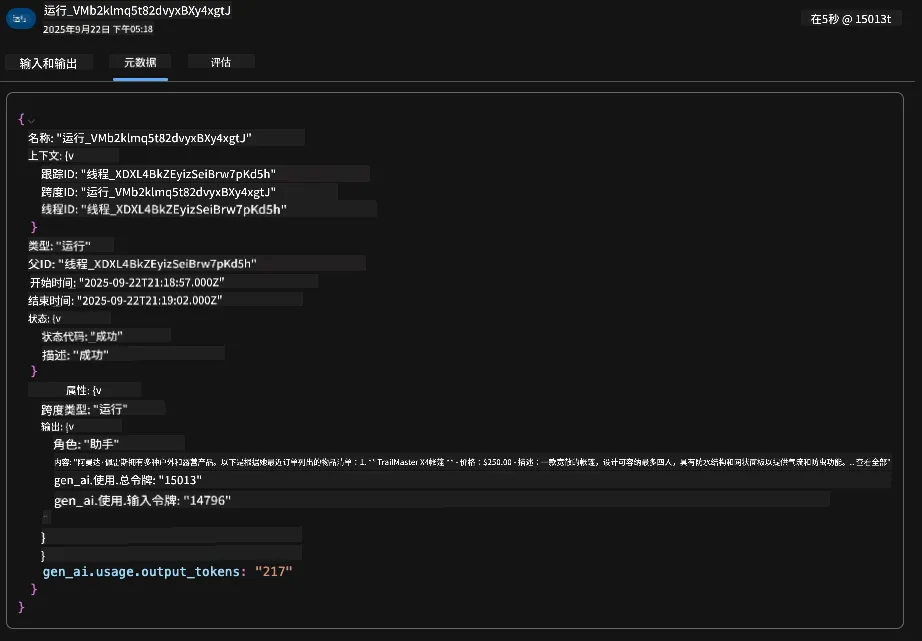Switch to the 输入和输出 tab

coord(48,63)
